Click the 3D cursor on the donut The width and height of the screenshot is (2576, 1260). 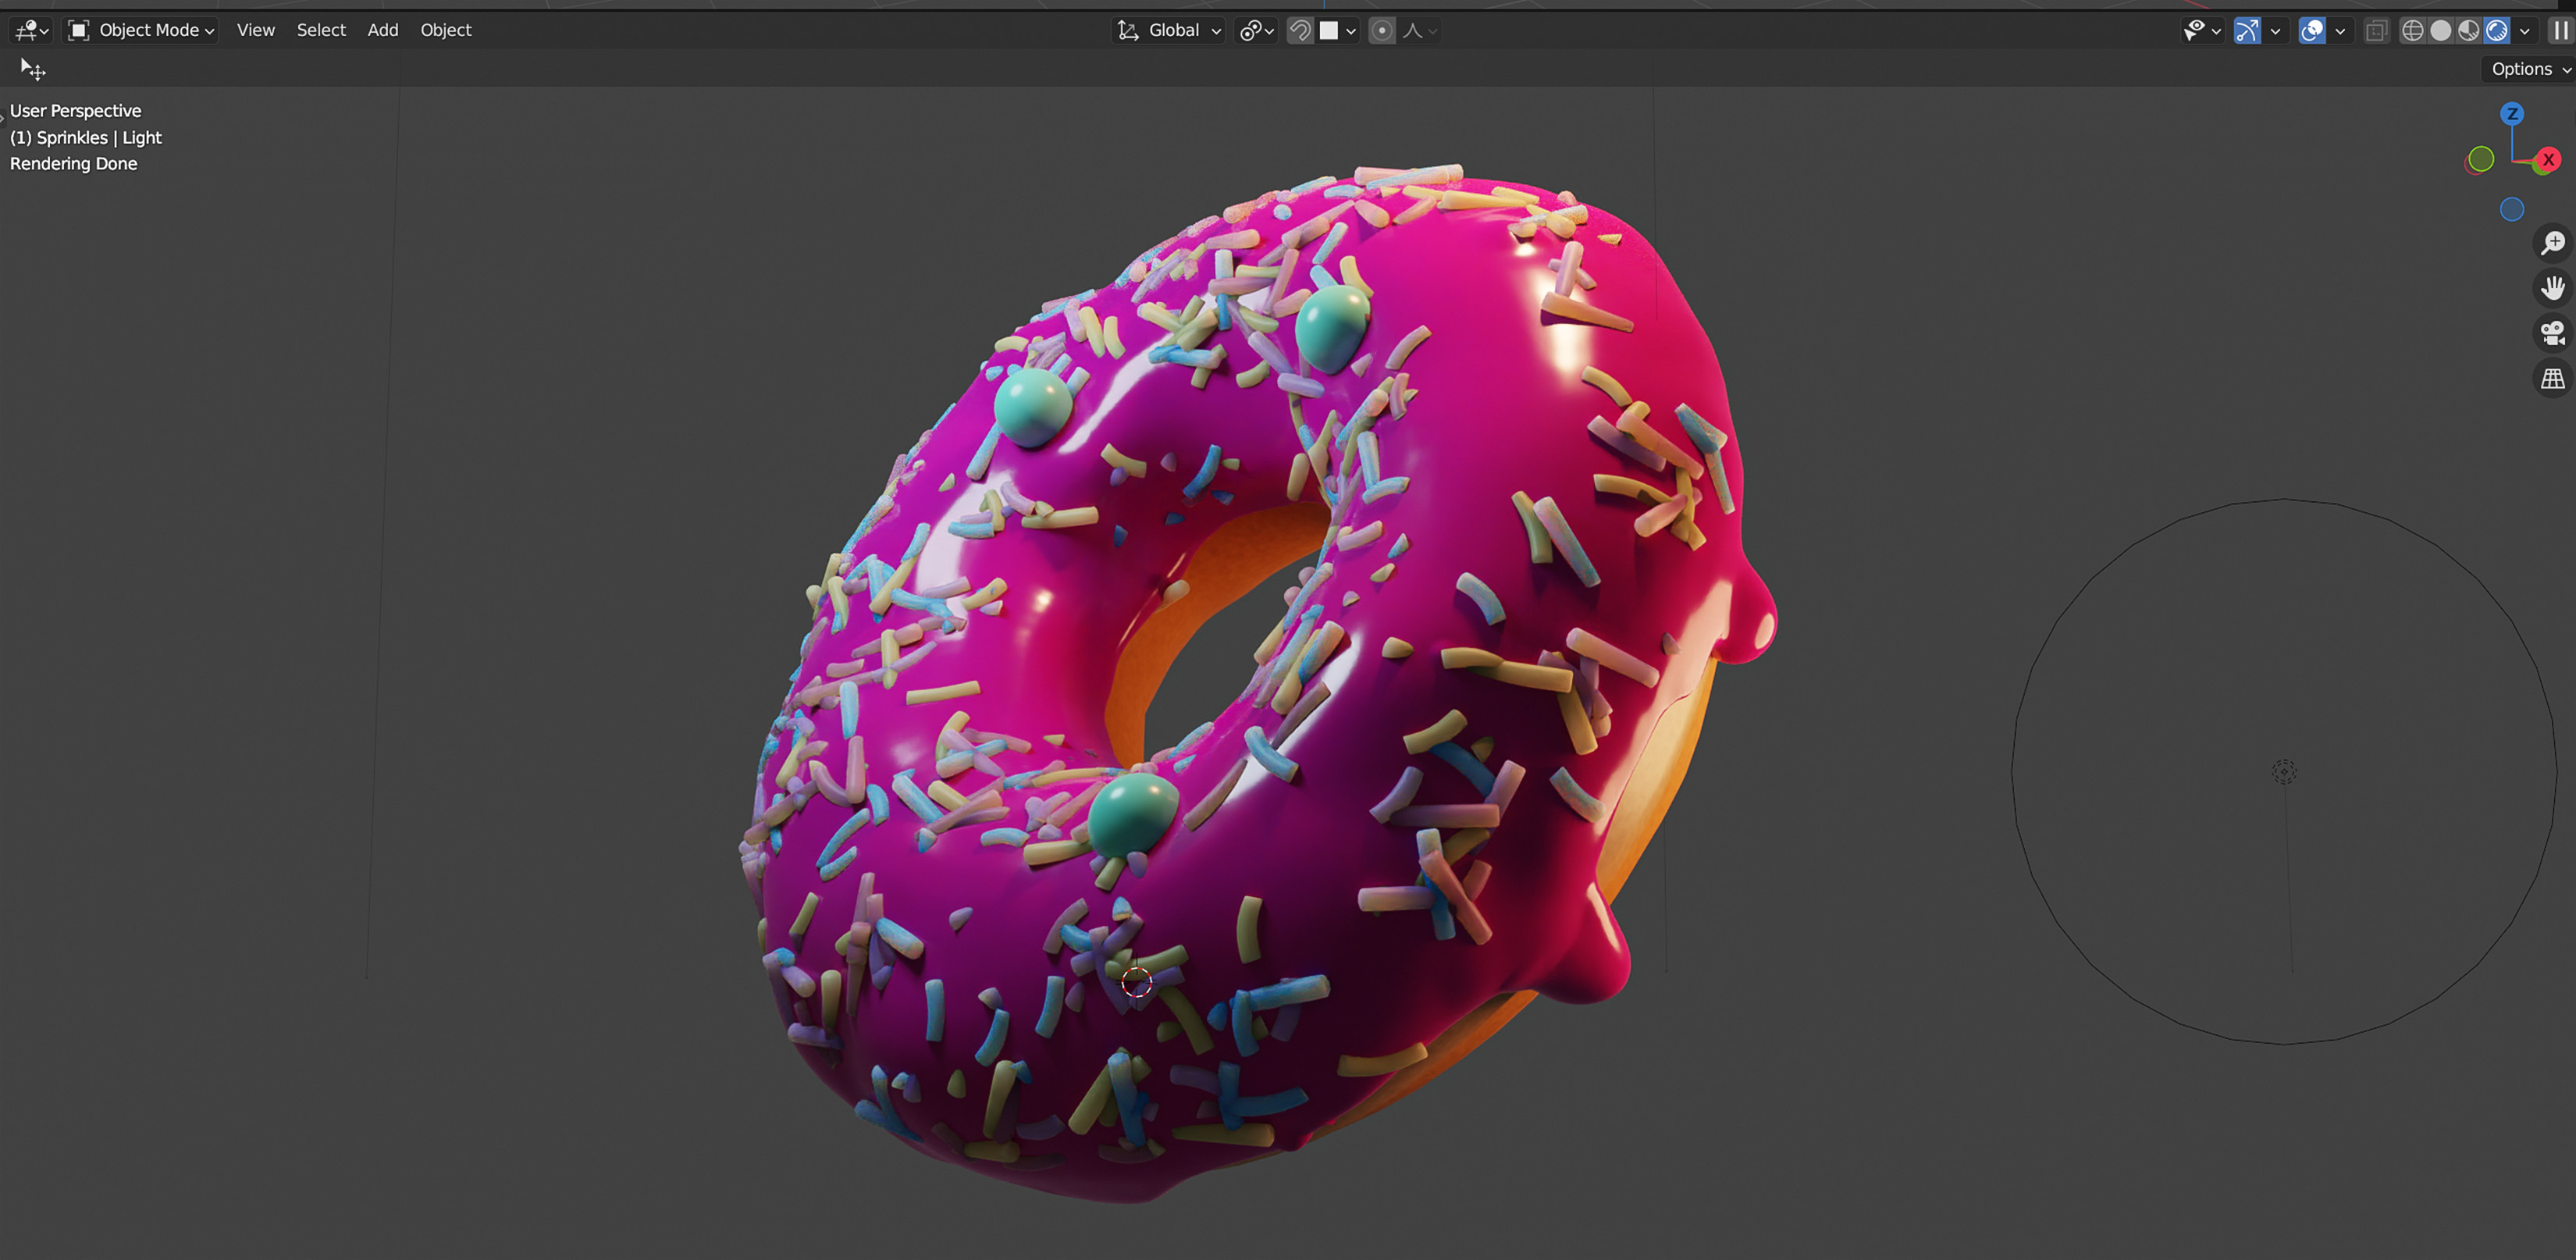[x=1136, y=982]
